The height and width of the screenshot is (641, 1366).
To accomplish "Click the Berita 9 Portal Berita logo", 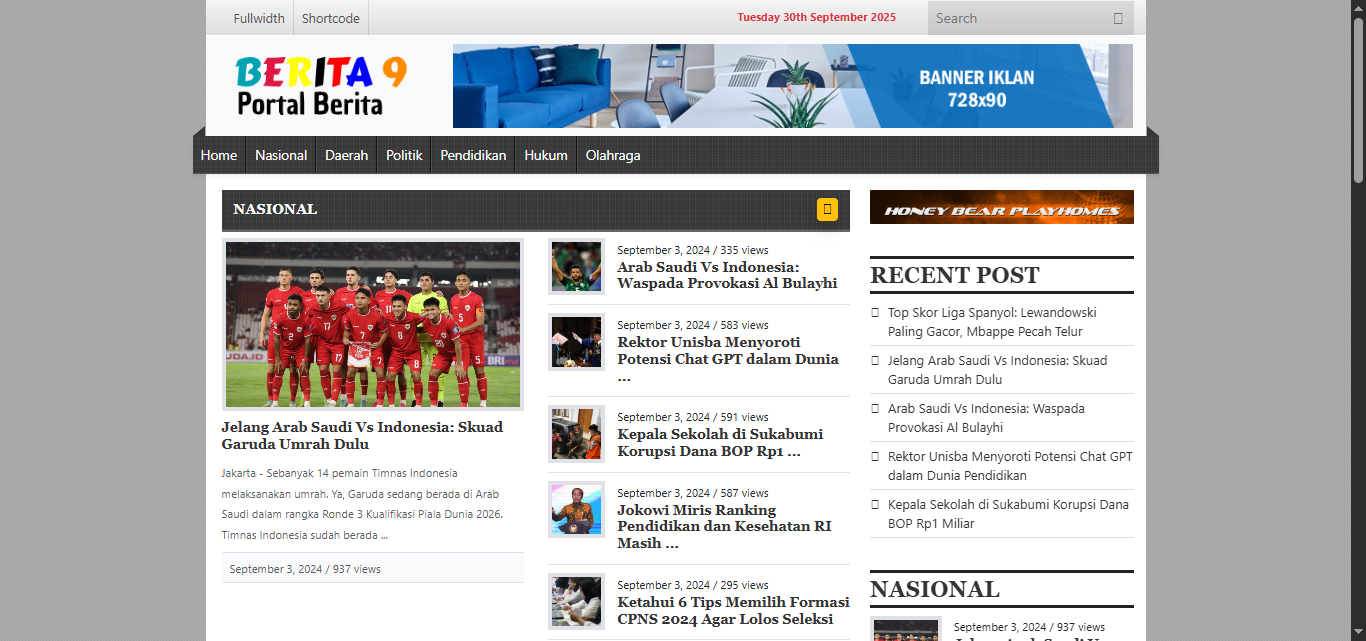I will (x=321, y=85).
